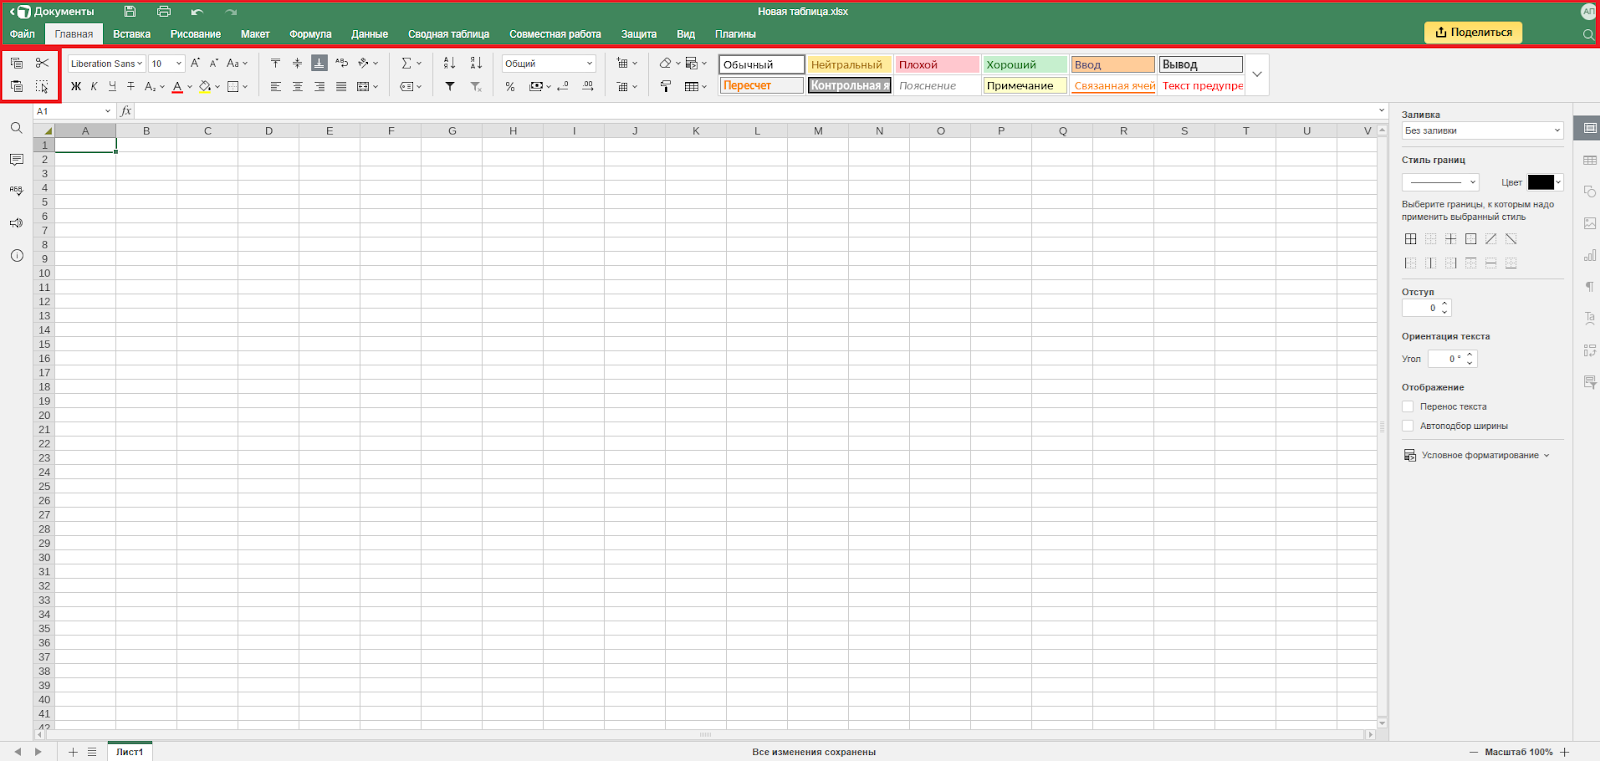1600x761 pixels.
Task: Expand the cell styles gallery arrow
Action: pyautogui.click(x=1257, y=75)
